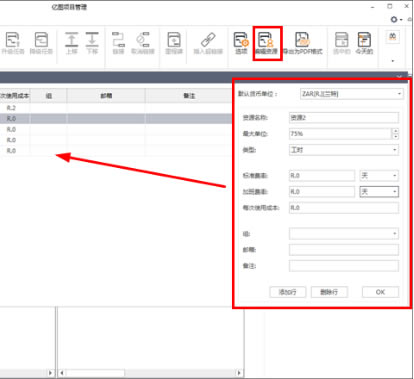Image resolution: width=414 pixels, height=379 pixels.
Task: Click the binoculars find icon
Action: point(393,37)
